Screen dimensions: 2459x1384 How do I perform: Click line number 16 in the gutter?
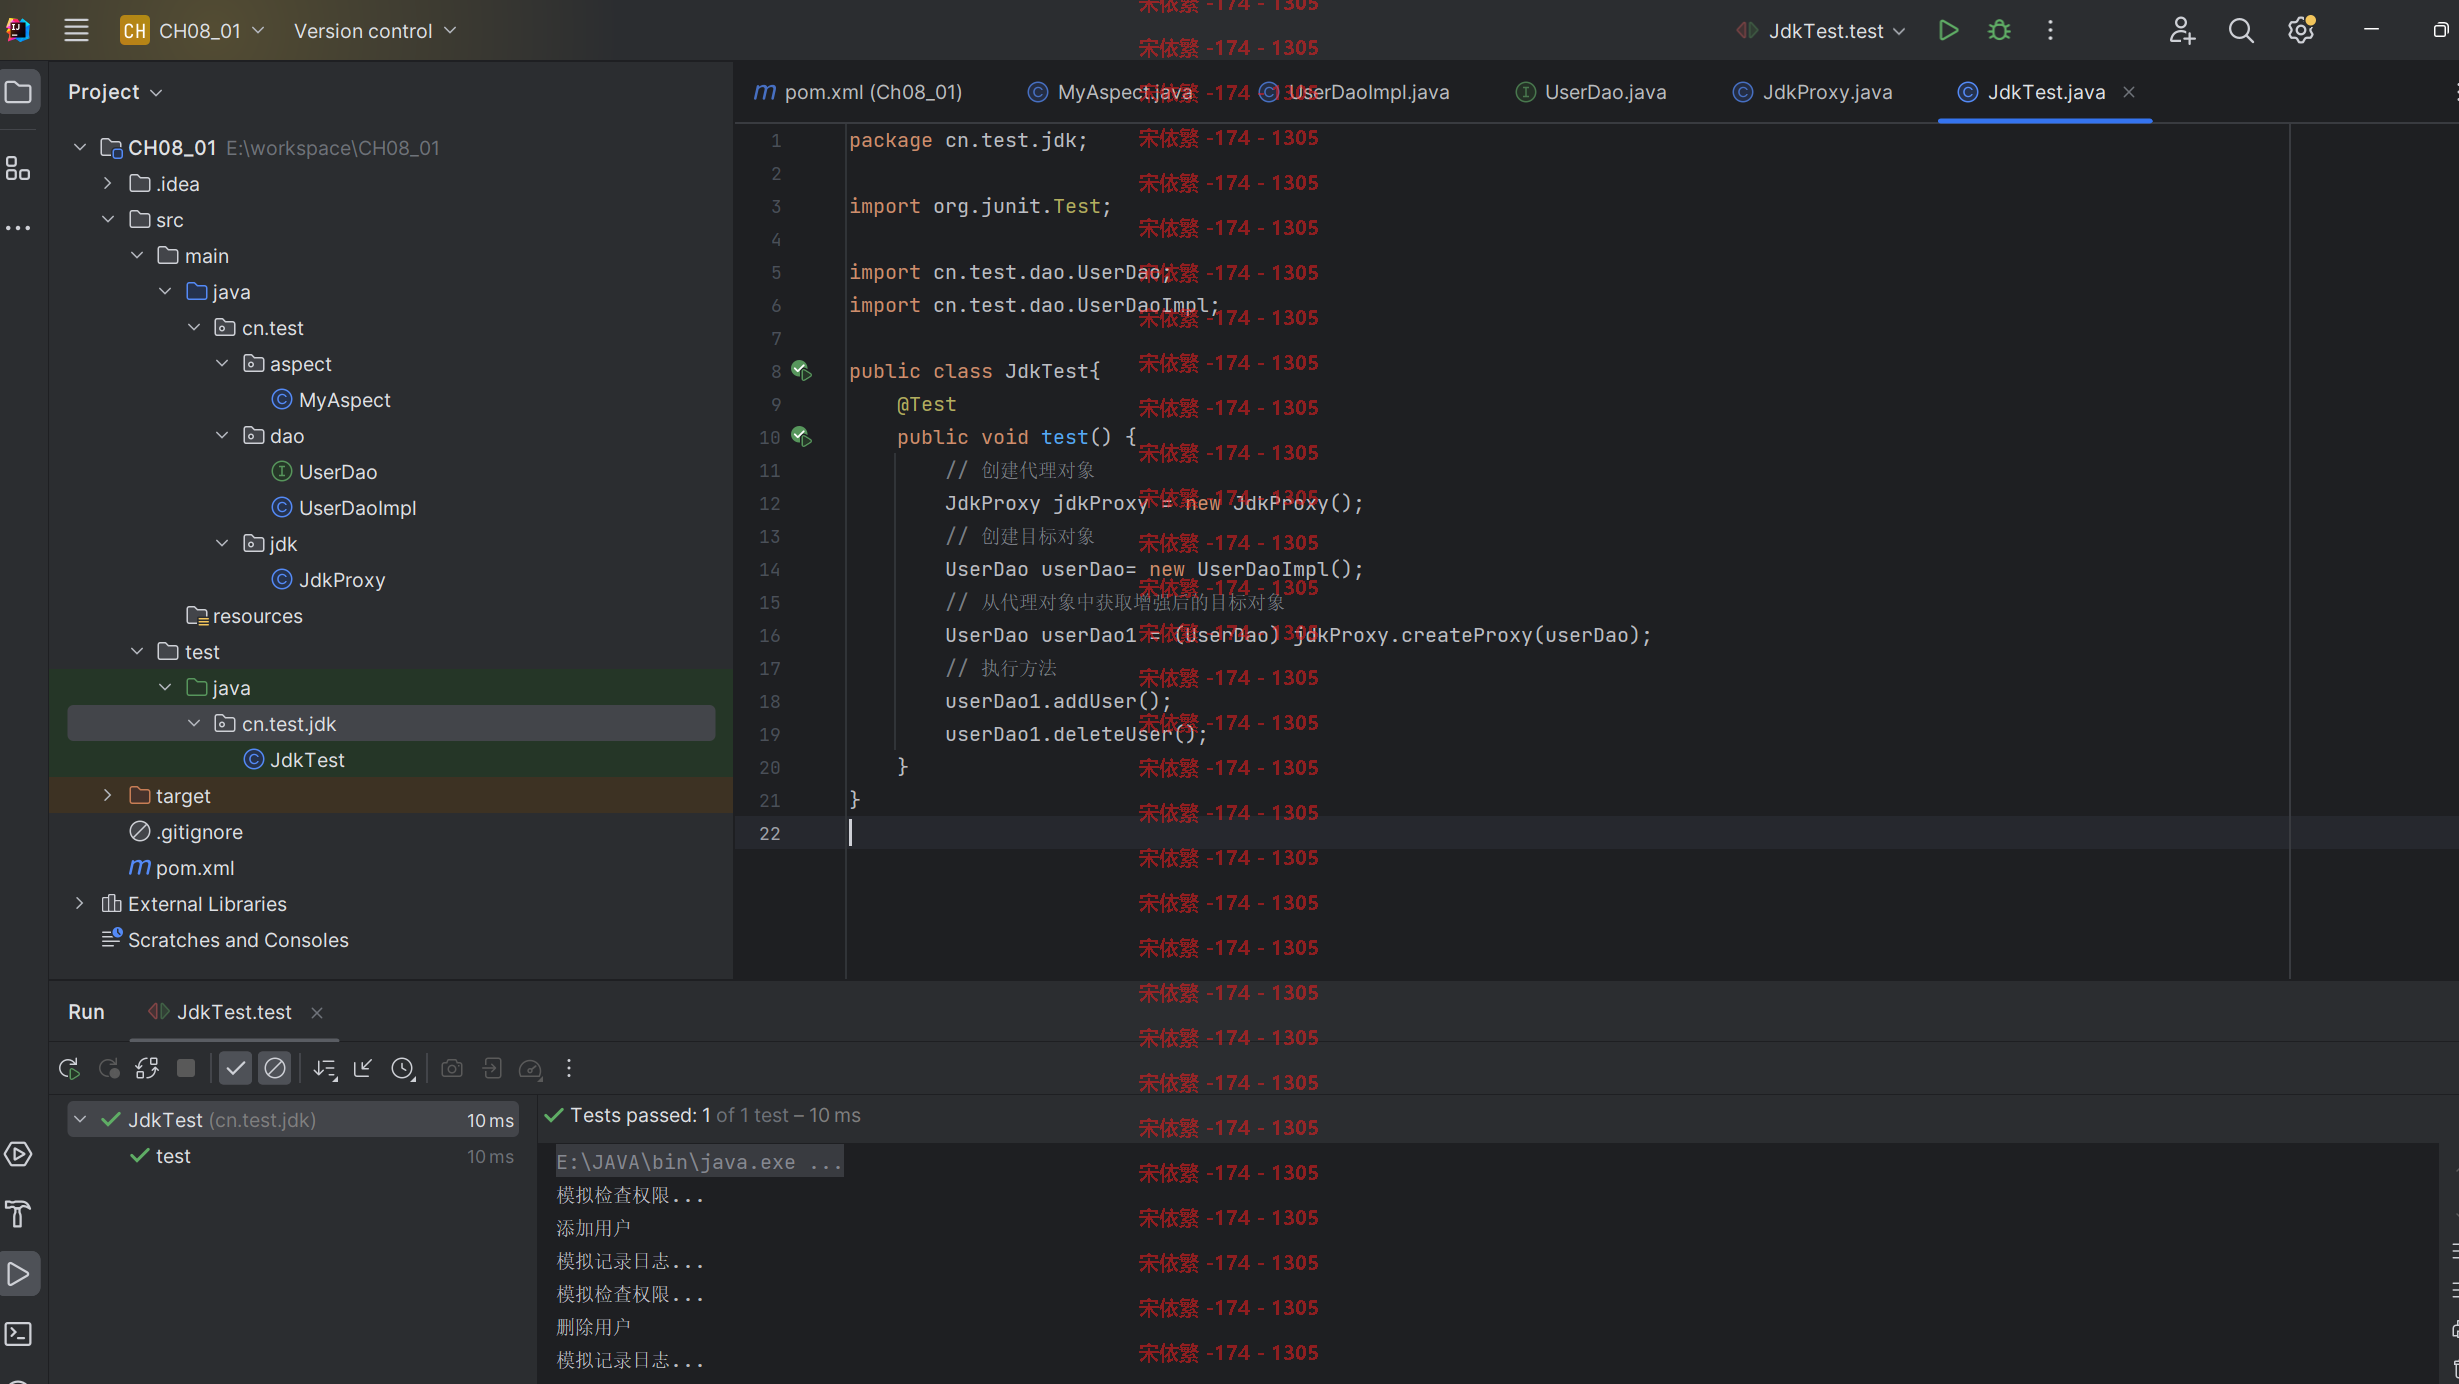click(769, 635)
